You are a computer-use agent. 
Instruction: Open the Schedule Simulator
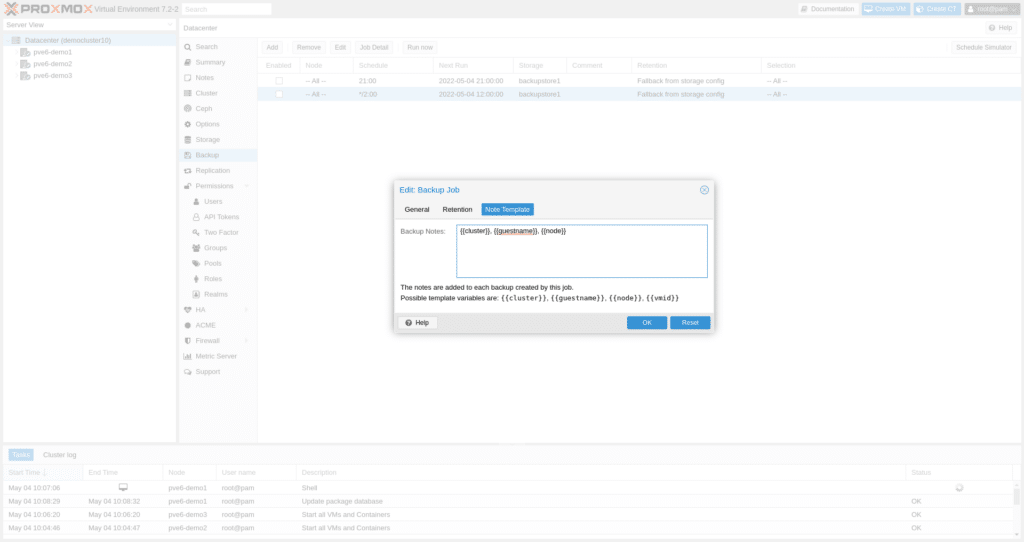point(984,47)
